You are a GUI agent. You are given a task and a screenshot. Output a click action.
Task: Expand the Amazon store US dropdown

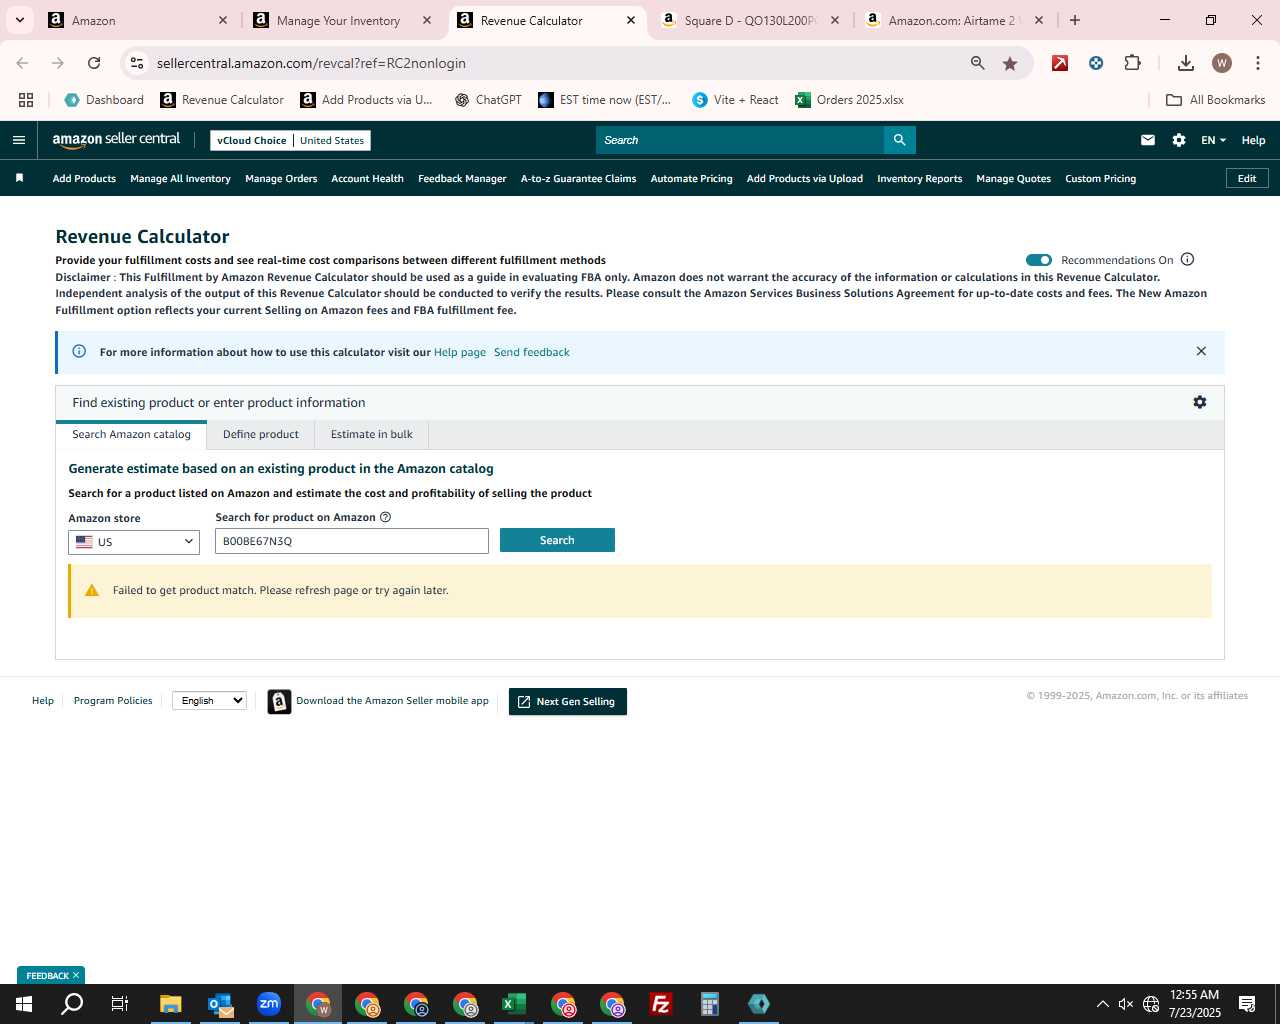(x=134, y=542)
